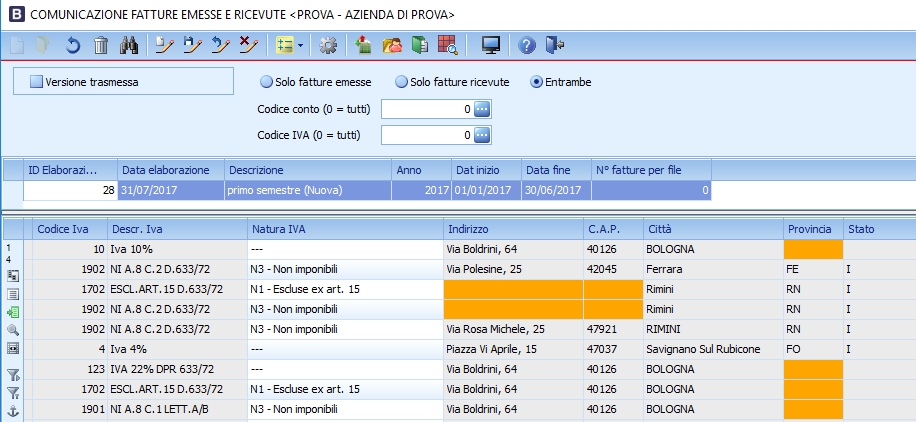Click the NI A.8 C.1 LETT.A/B cell
Screen dimensions: 916x422
[x=178, y=409]
